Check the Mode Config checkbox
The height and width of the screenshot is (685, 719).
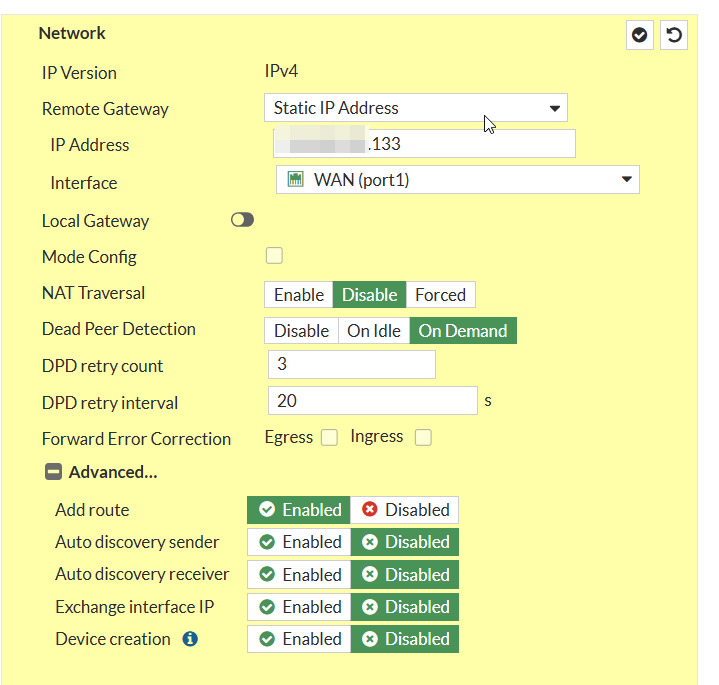274,256
